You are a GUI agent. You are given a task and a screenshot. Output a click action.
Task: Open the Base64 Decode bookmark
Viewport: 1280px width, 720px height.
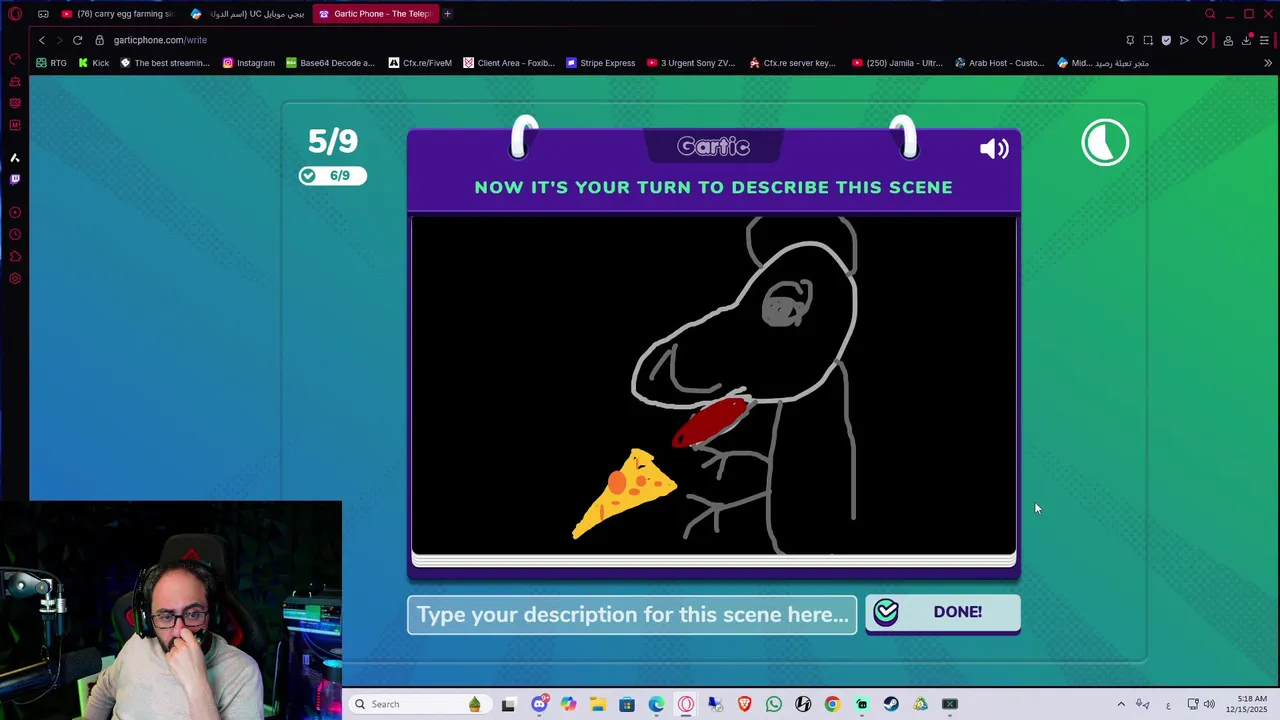330,63
